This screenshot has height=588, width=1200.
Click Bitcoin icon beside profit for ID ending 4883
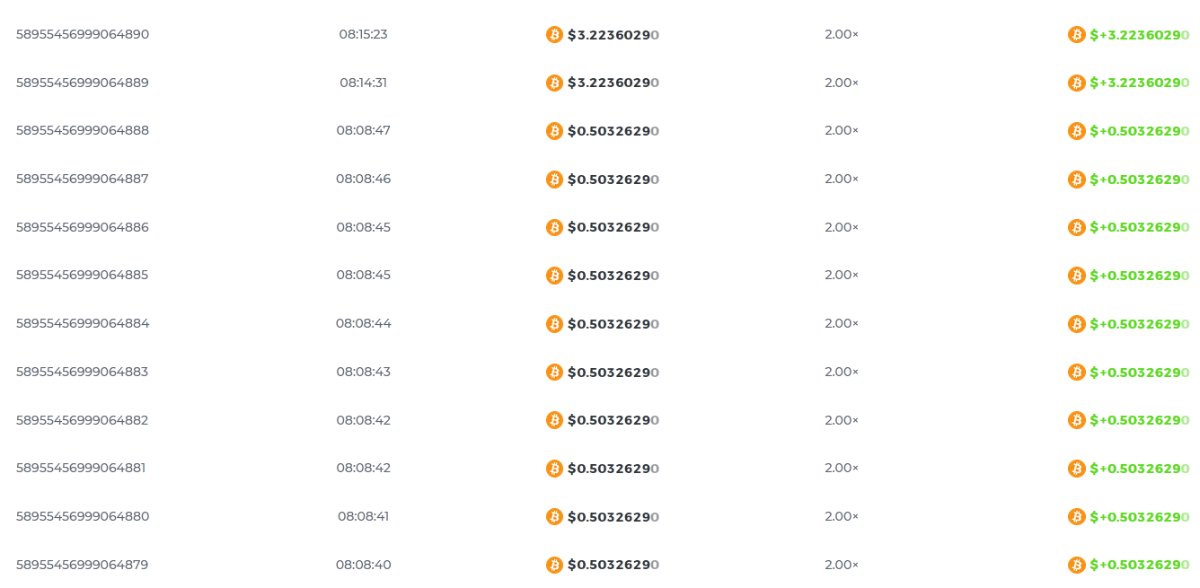coord(1076,372)
